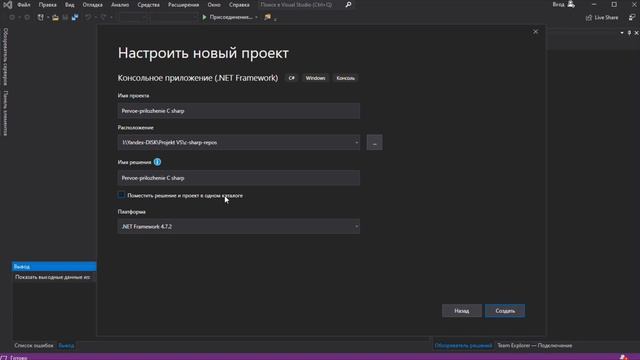Screen dimensions: 640x360
Task: Click the find in files toolbar icon
Action: 267,17
